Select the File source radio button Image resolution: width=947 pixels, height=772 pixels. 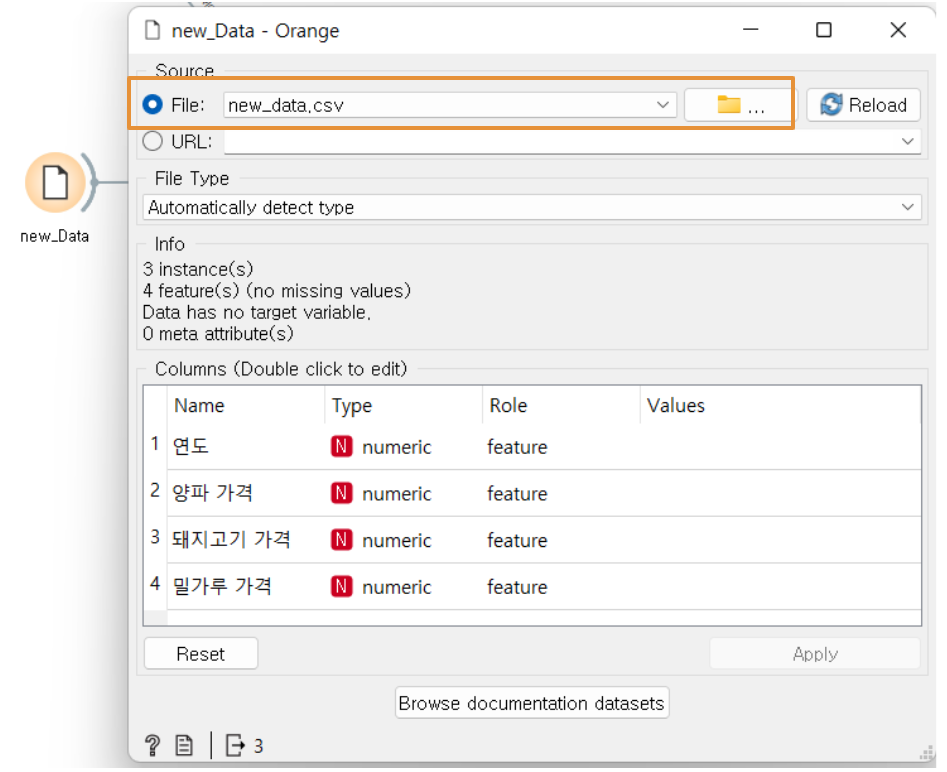[x=152, y=105]
